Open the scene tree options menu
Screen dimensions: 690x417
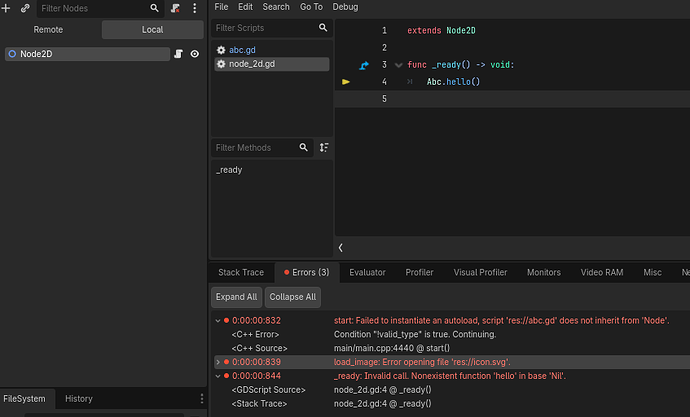(195, 8)
